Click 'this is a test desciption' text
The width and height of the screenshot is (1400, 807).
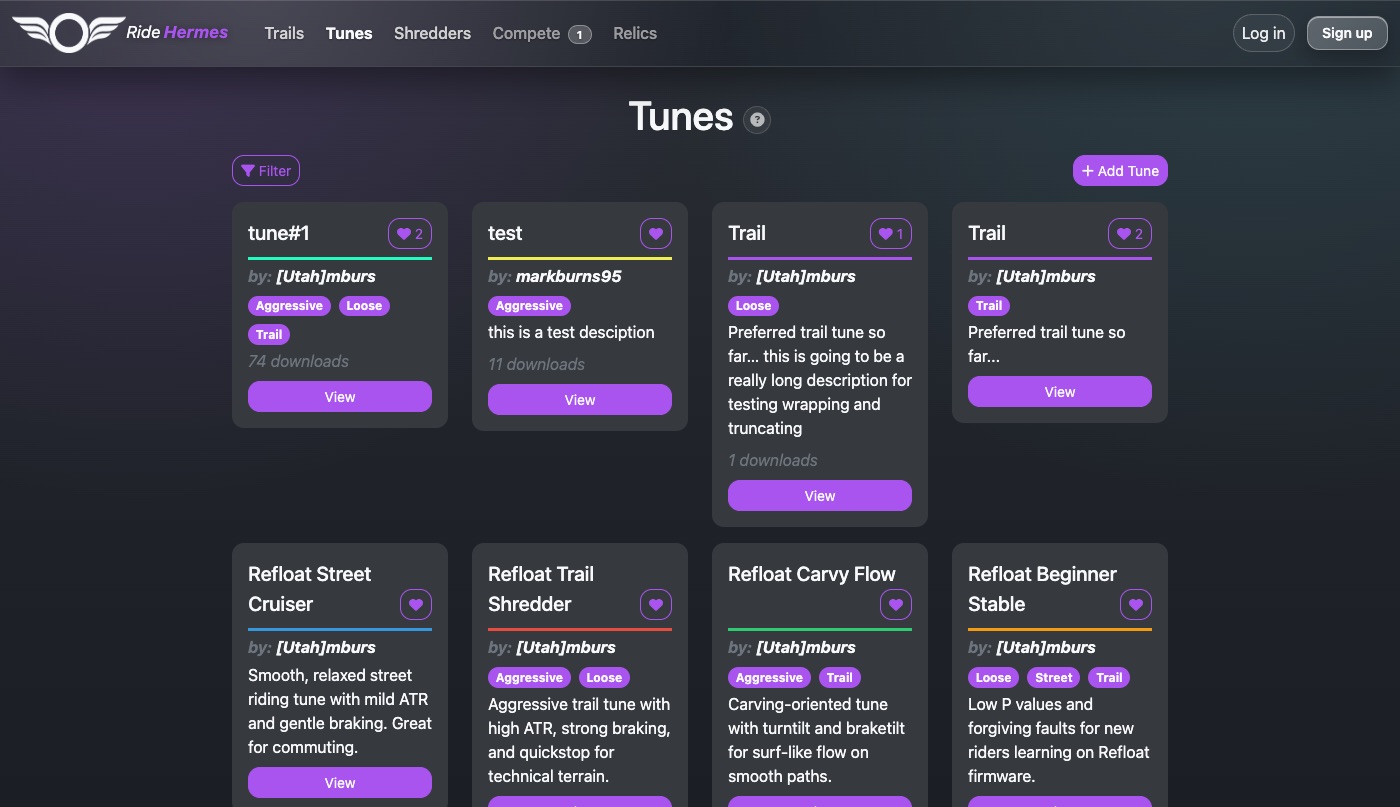(571, 333)
